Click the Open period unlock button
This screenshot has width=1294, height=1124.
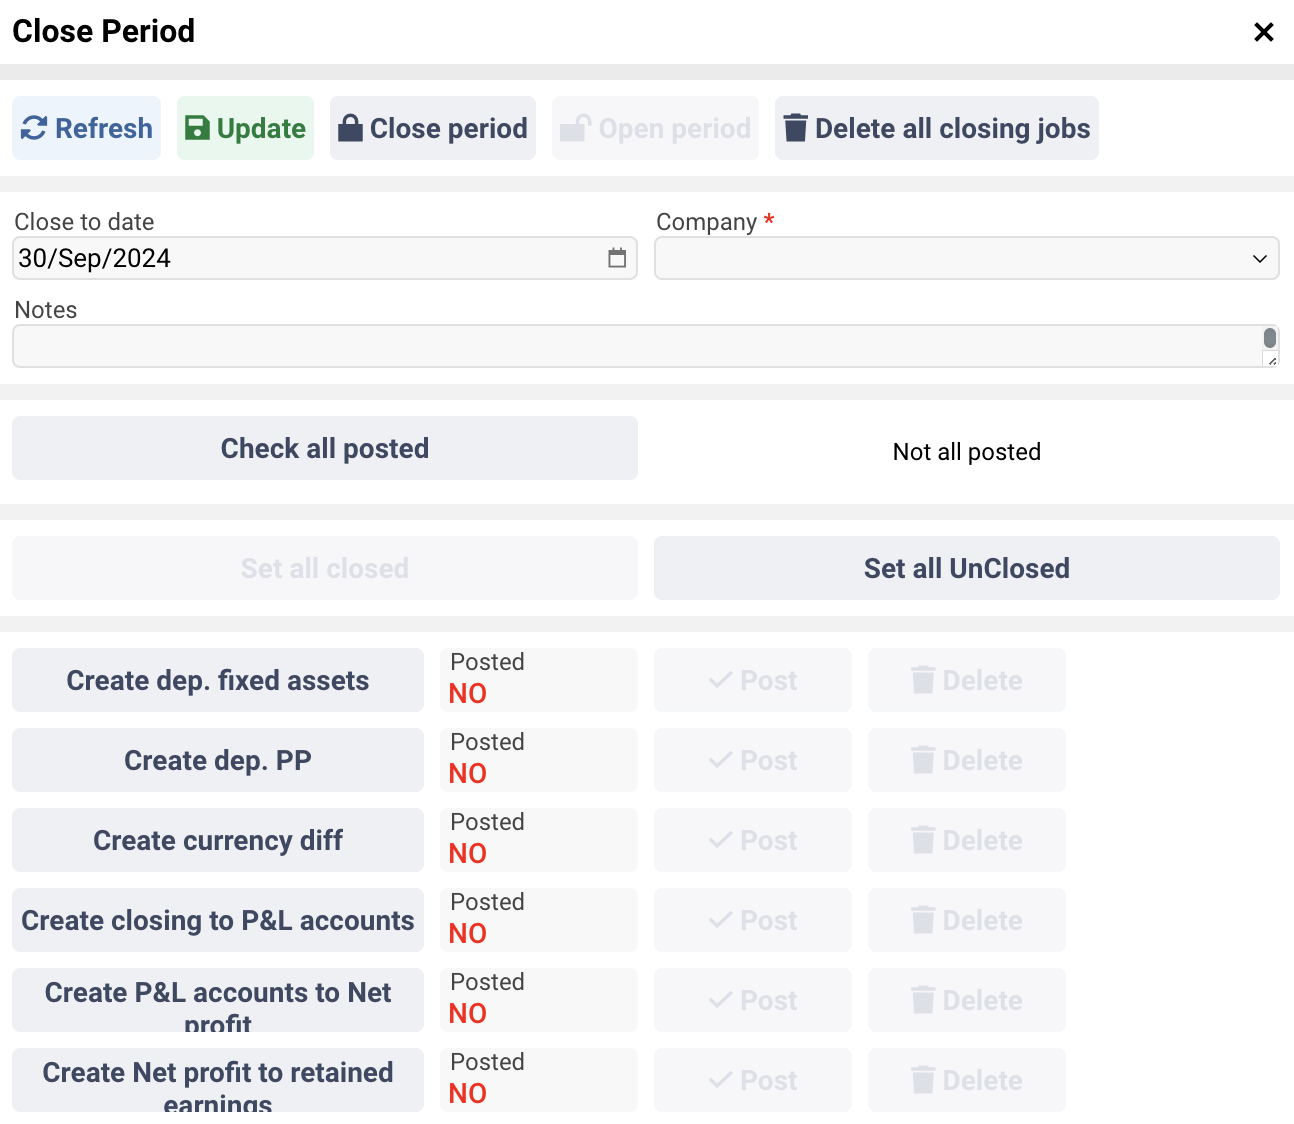[x=655, y=128]
